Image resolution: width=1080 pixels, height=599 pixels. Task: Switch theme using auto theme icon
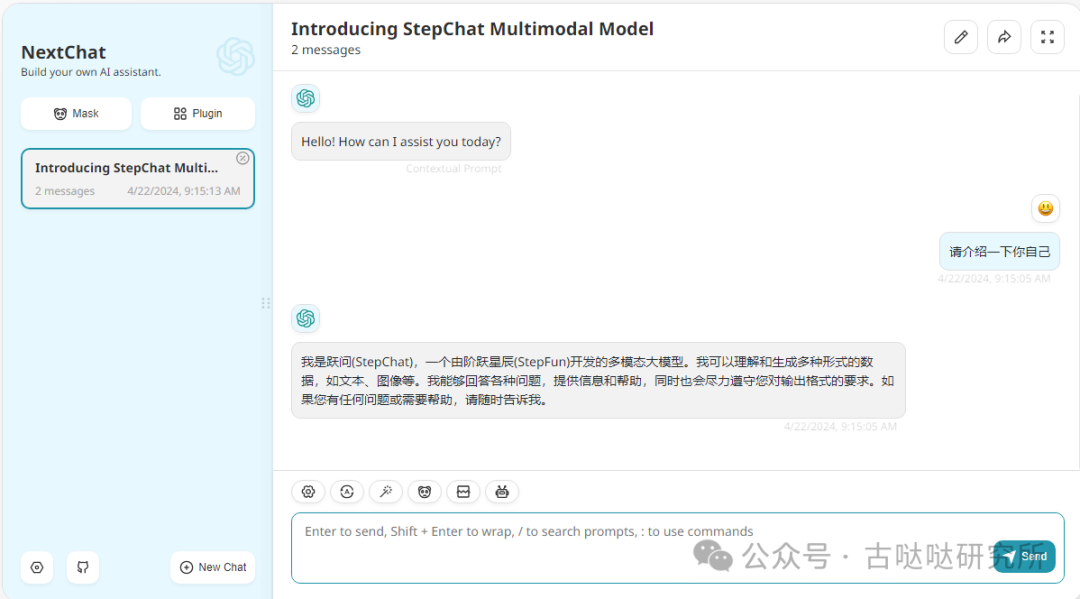347,492
